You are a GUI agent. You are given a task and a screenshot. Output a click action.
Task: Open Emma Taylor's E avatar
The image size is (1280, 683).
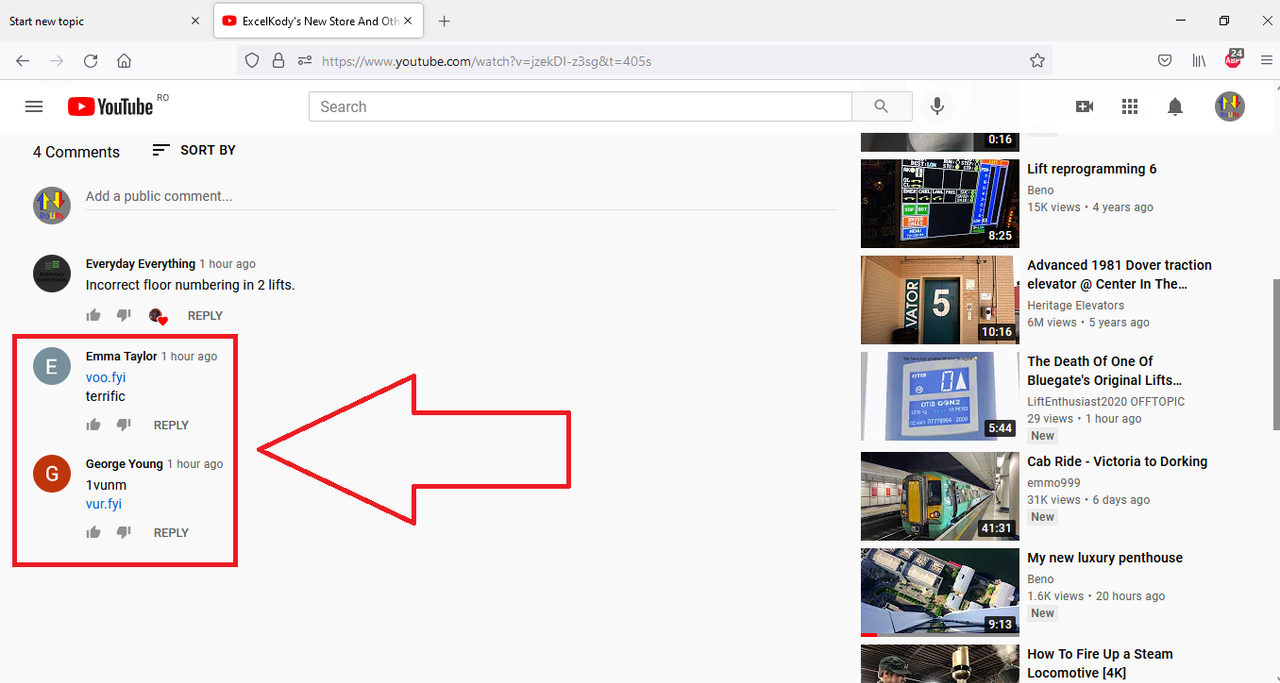[52, 366]
